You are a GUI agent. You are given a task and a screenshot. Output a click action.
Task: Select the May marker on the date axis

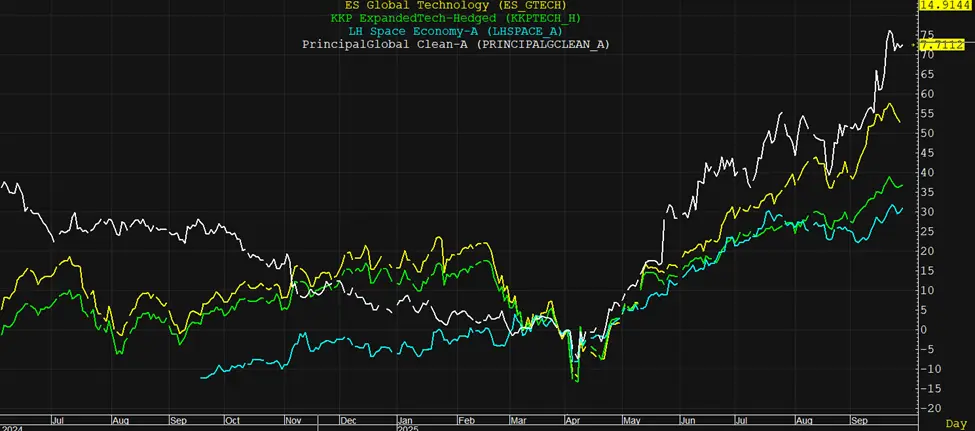(x=631, y=421)
